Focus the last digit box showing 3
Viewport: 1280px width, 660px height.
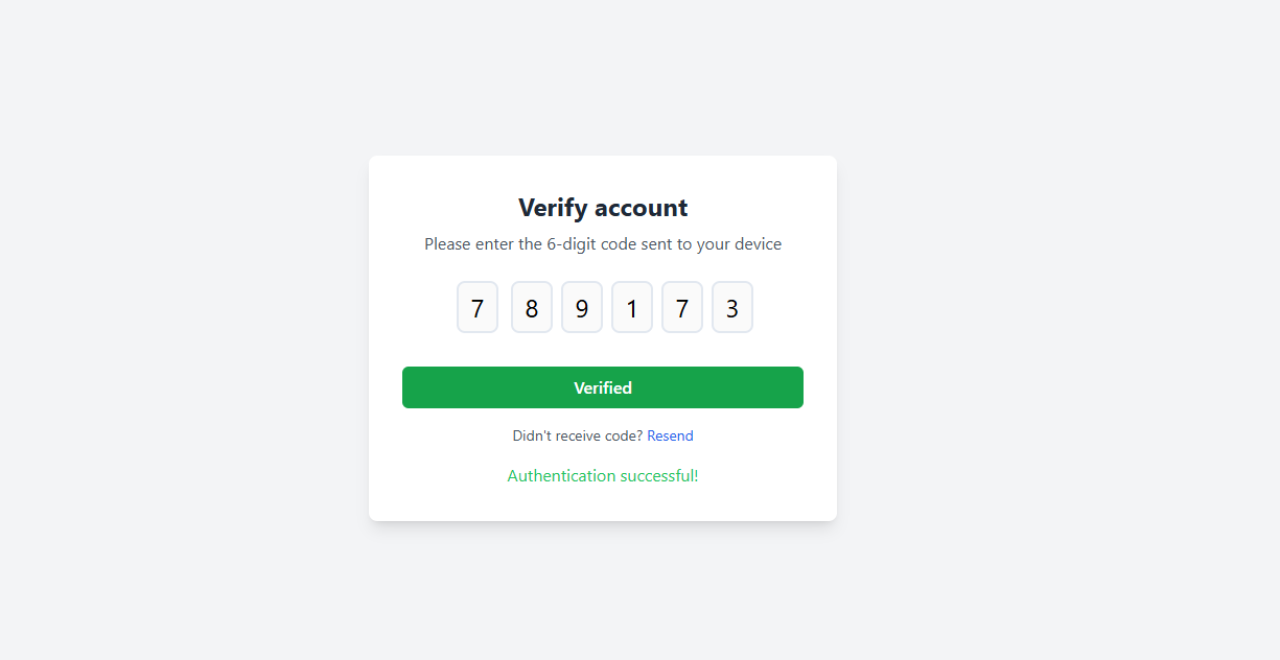(732, 307)
